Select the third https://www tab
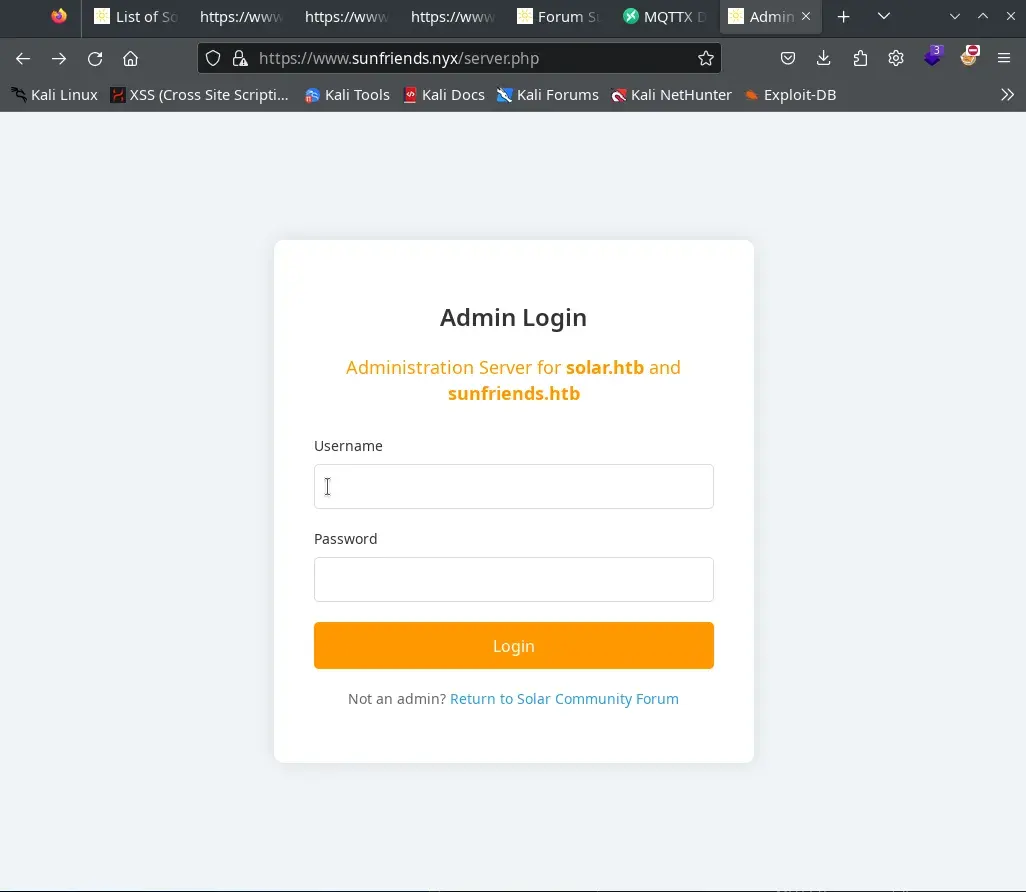This screenshot has width=1026, height=892. pos(453,17)
